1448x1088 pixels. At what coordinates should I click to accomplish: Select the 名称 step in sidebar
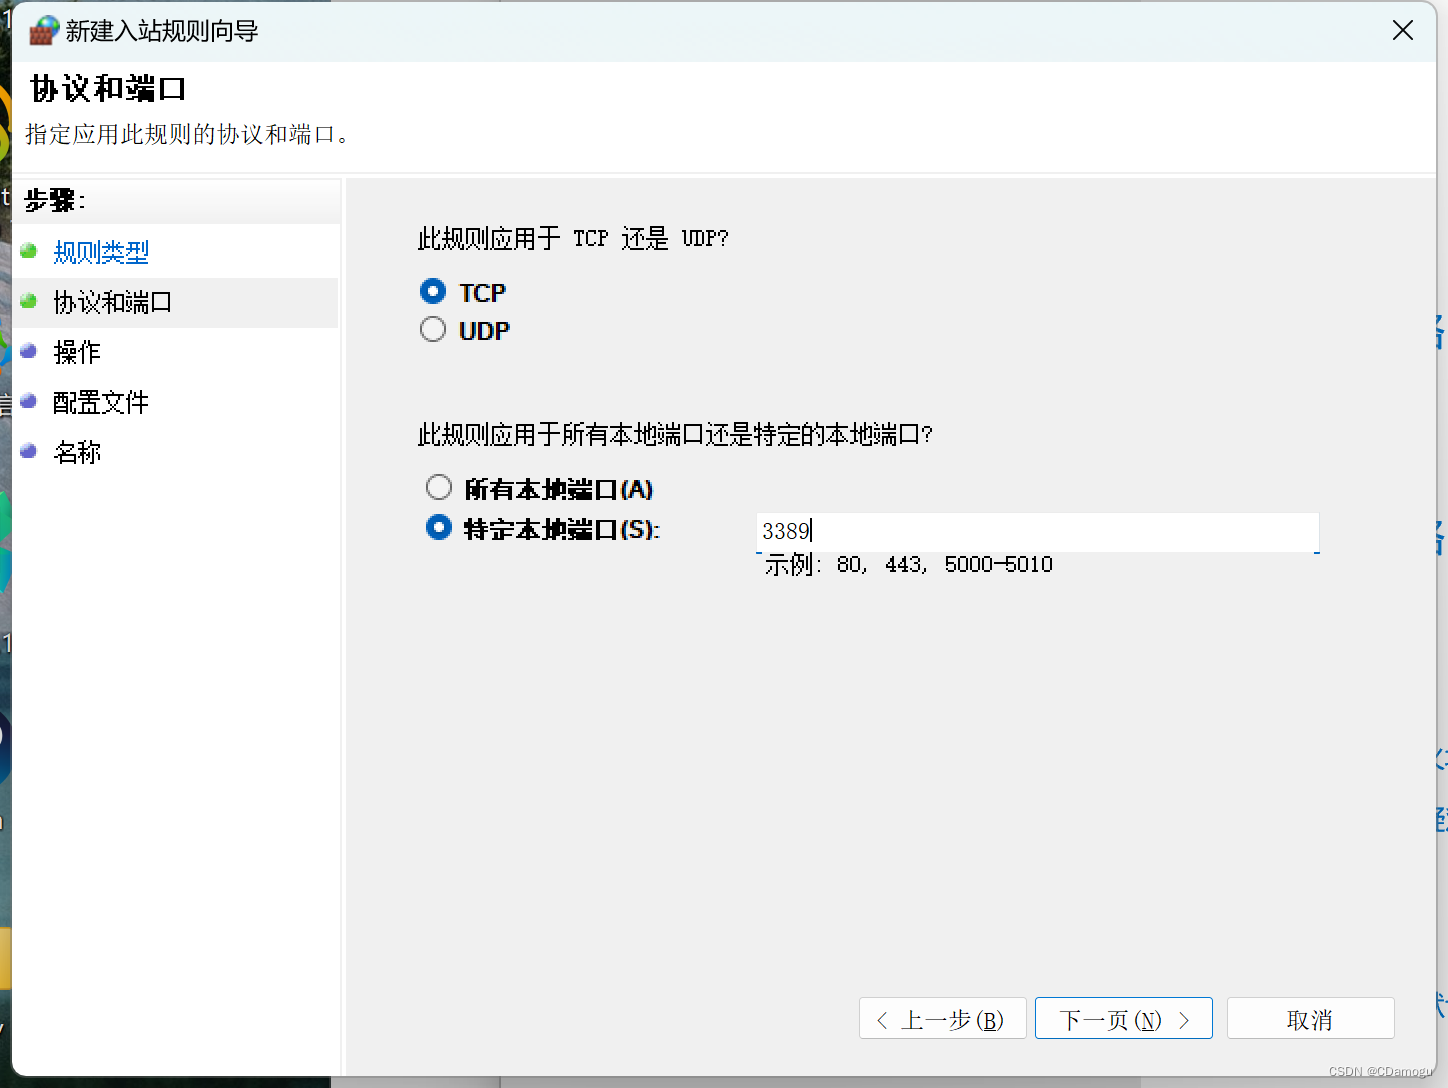(x=76, y=452)
